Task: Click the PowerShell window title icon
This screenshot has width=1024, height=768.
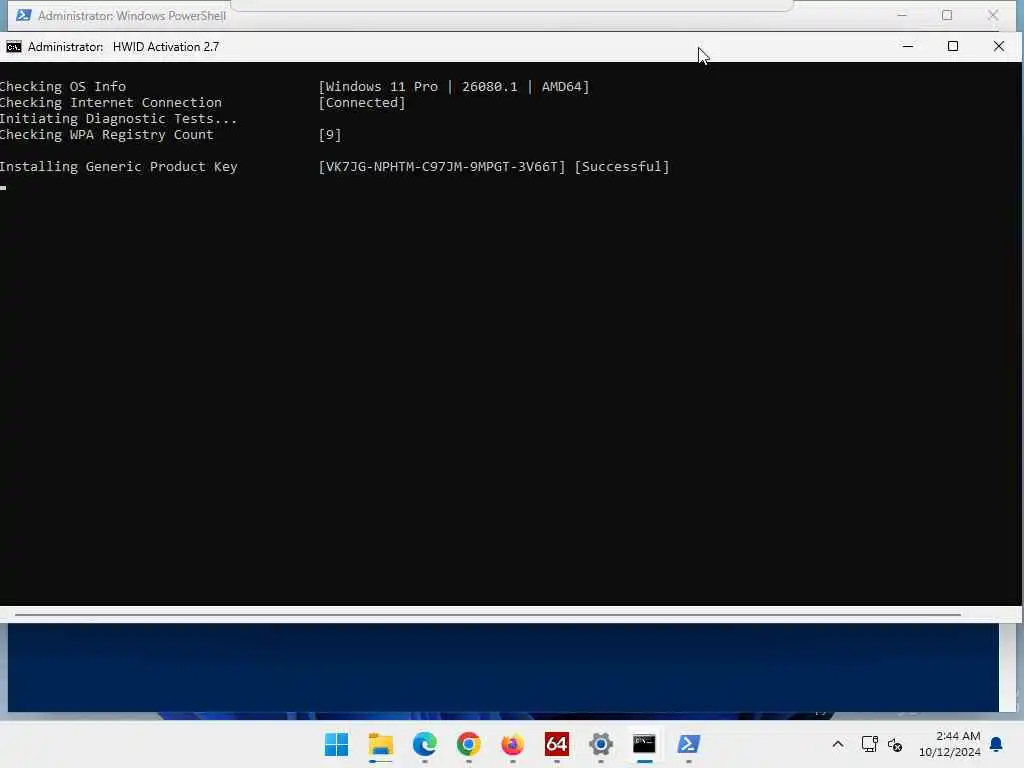Action: [x=24, y=15]
